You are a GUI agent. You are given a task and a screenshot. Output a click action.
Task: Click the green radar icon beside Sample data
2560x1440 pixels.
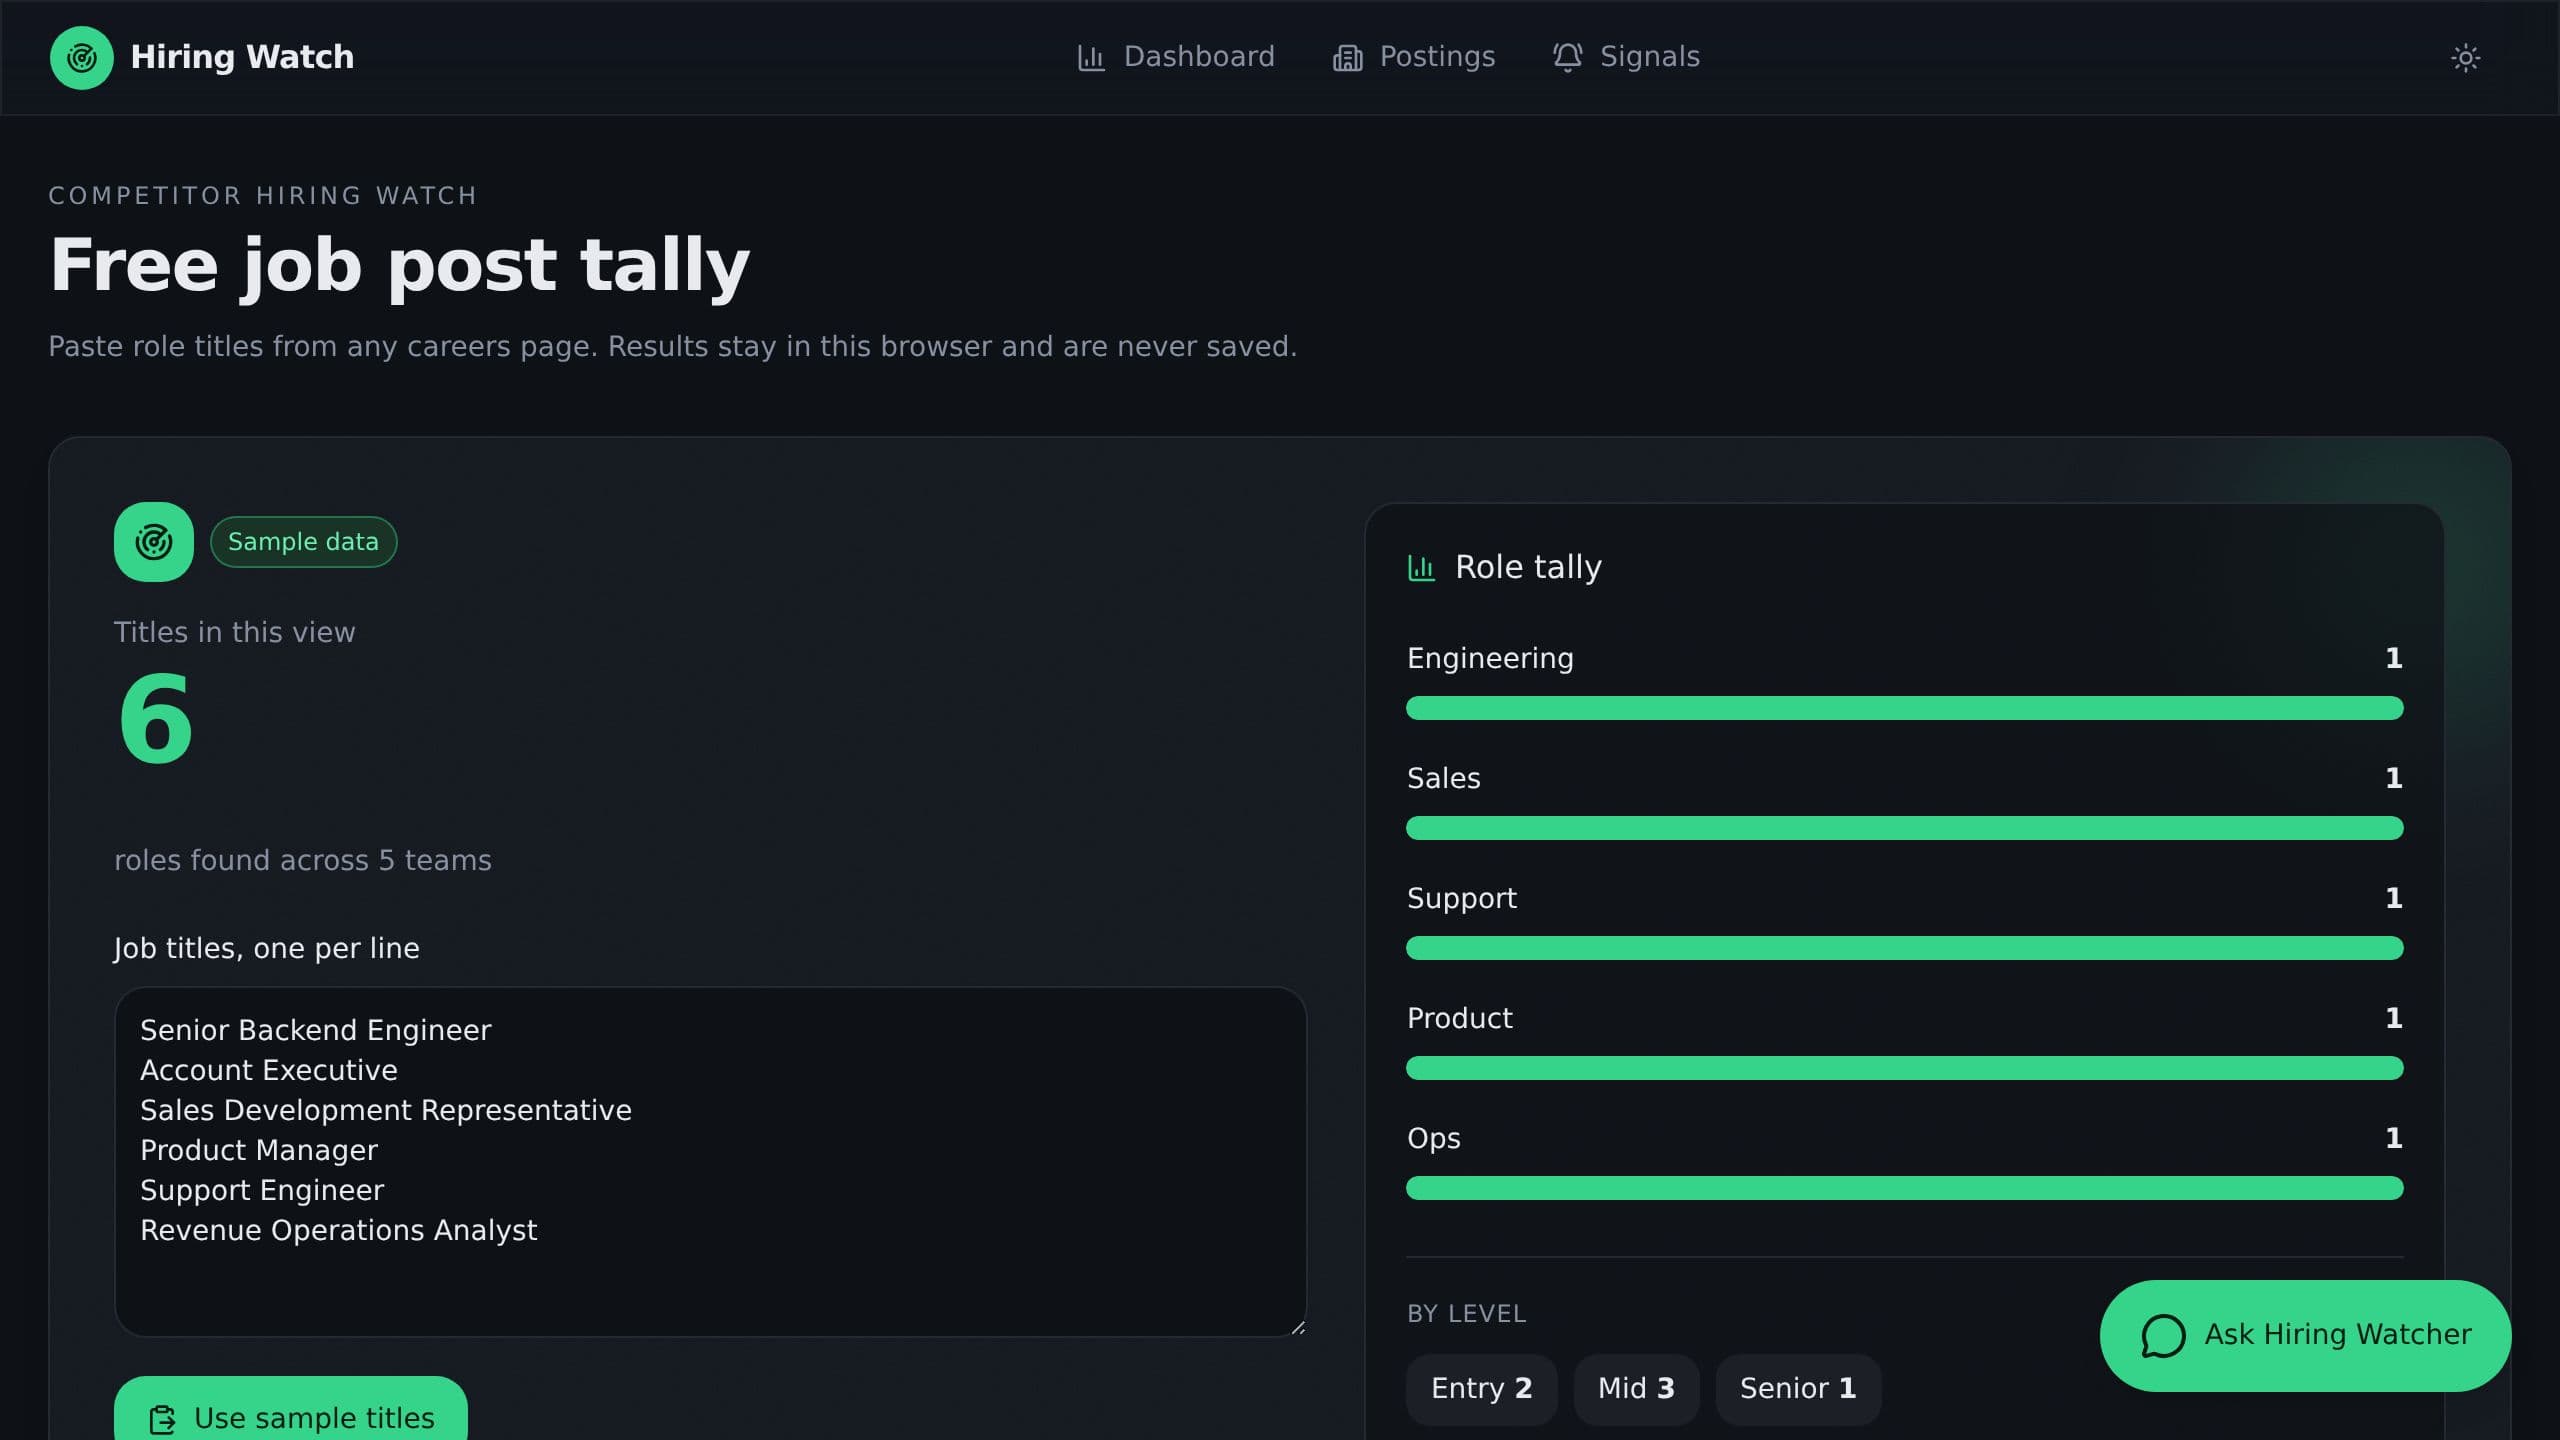pyautogui.click(x=154, y=542)
